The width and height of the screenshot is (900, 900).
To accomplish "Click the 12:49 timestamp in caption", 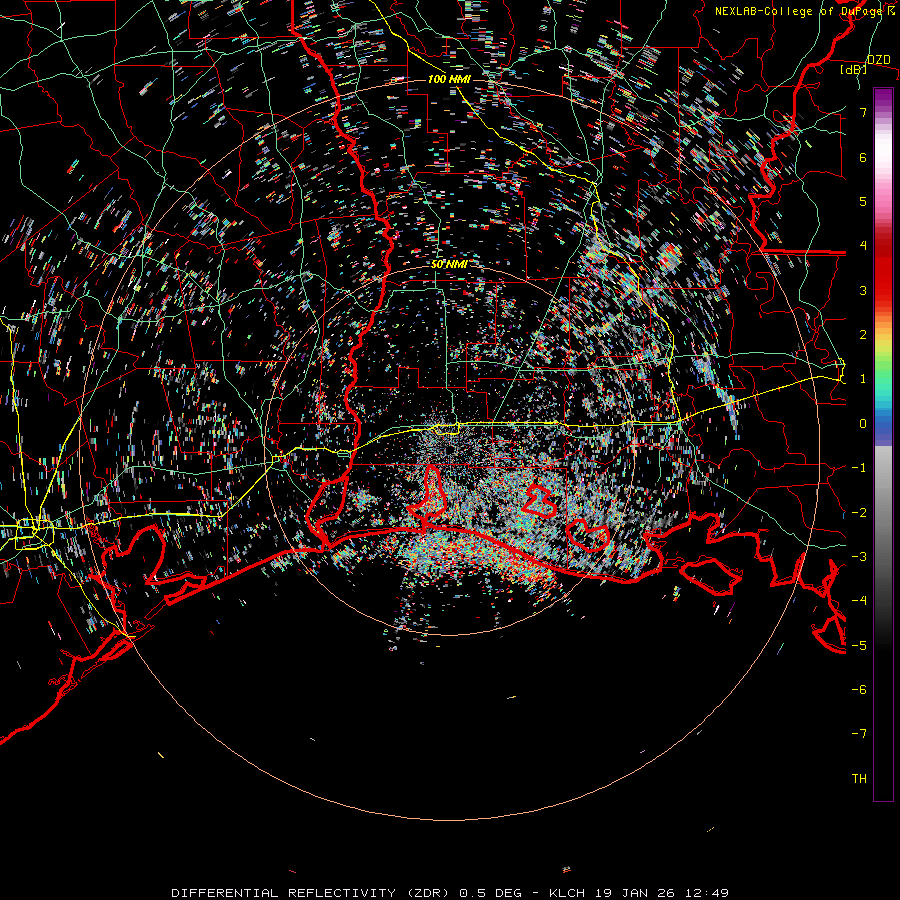I will coord(708,893).
